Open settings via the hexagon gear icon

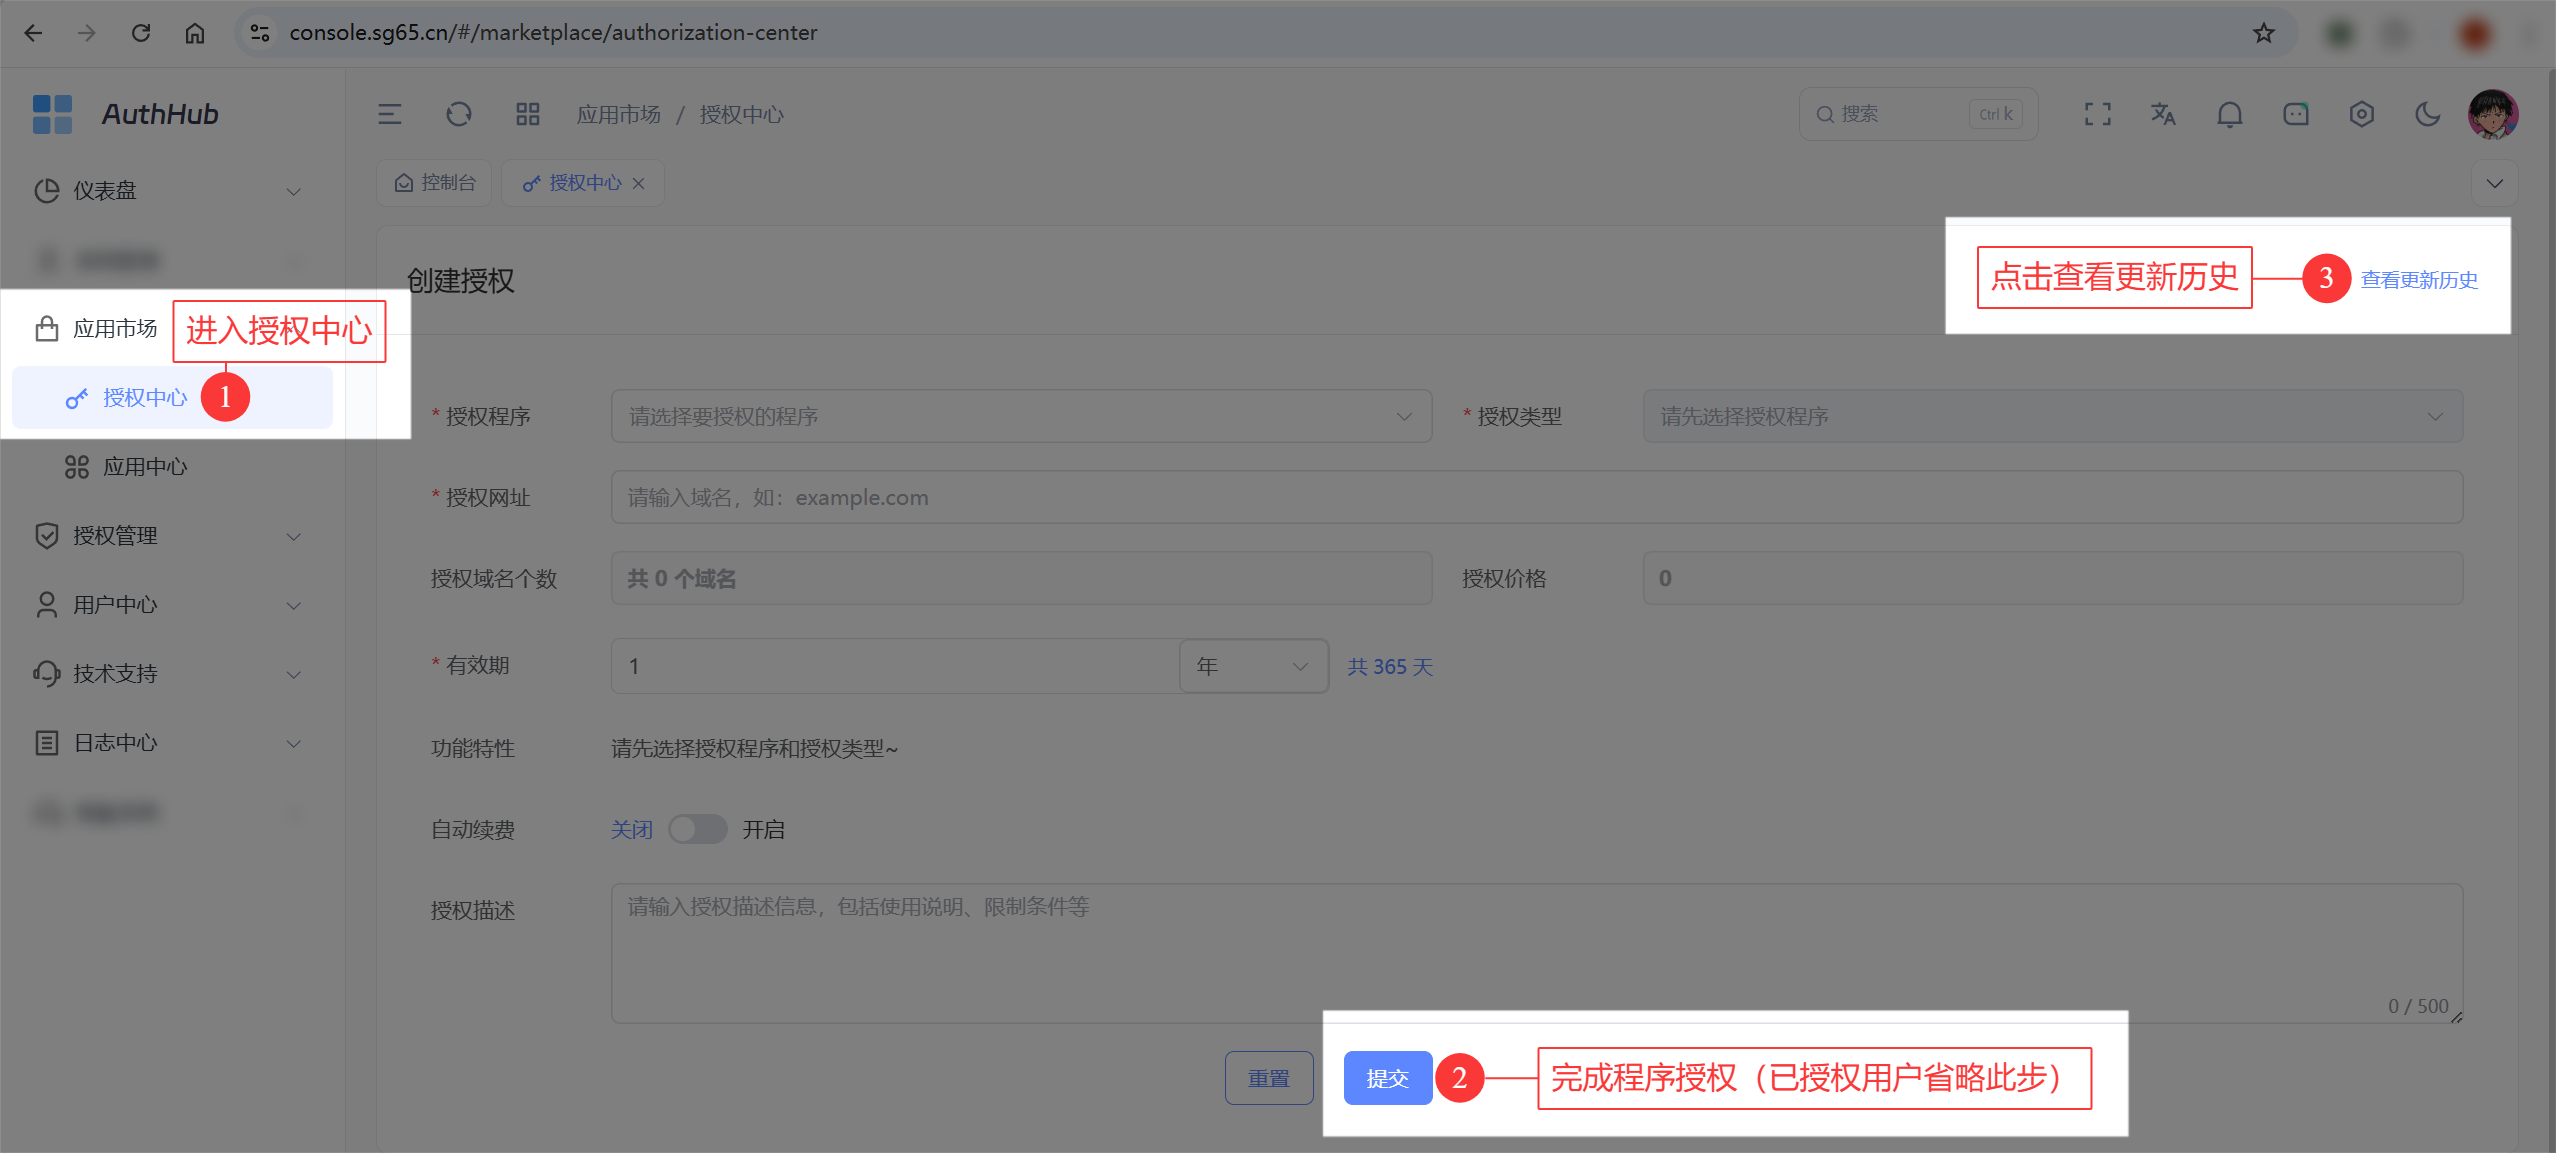click(2362, 114)
